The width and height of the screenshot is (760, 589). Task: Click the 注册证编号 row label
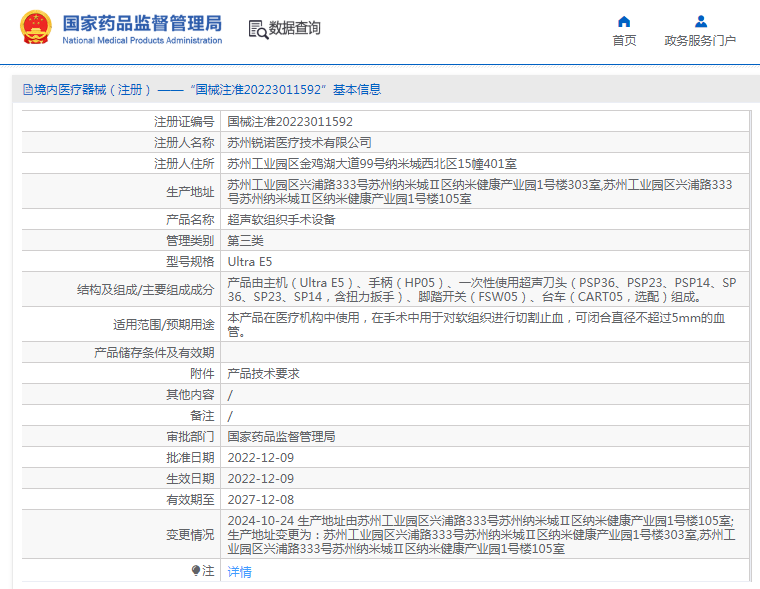(184, 122)
